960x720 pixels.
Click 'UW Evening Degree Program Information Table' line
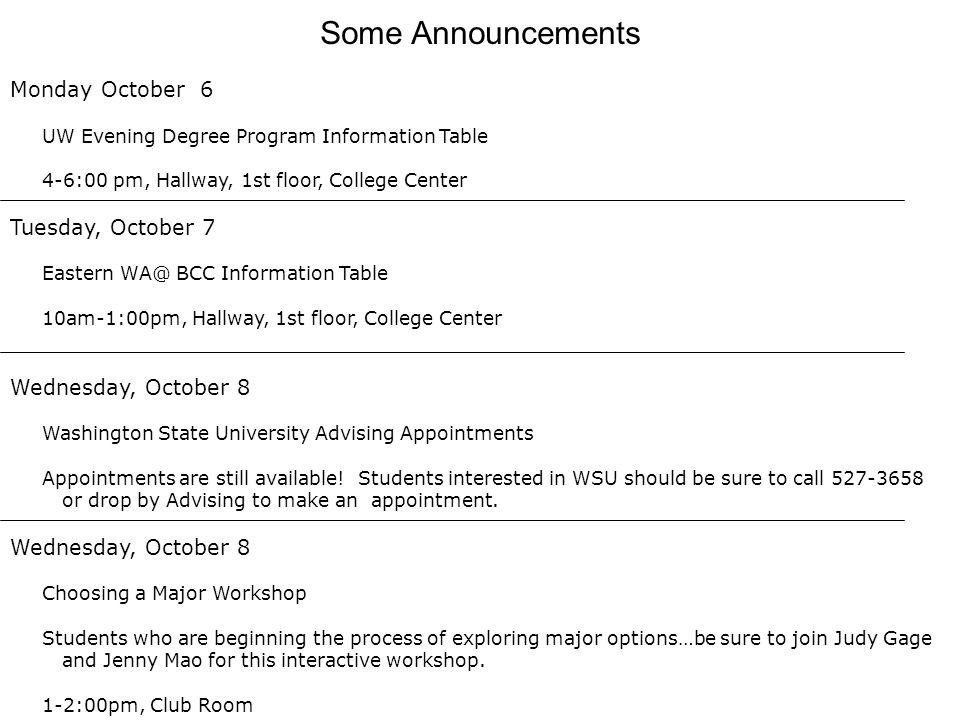click(x=265, y=136)
